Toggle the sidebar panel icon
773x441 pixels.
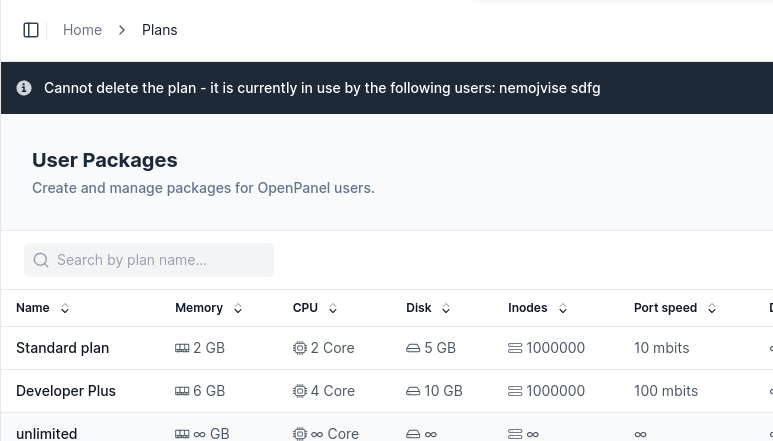31,30
